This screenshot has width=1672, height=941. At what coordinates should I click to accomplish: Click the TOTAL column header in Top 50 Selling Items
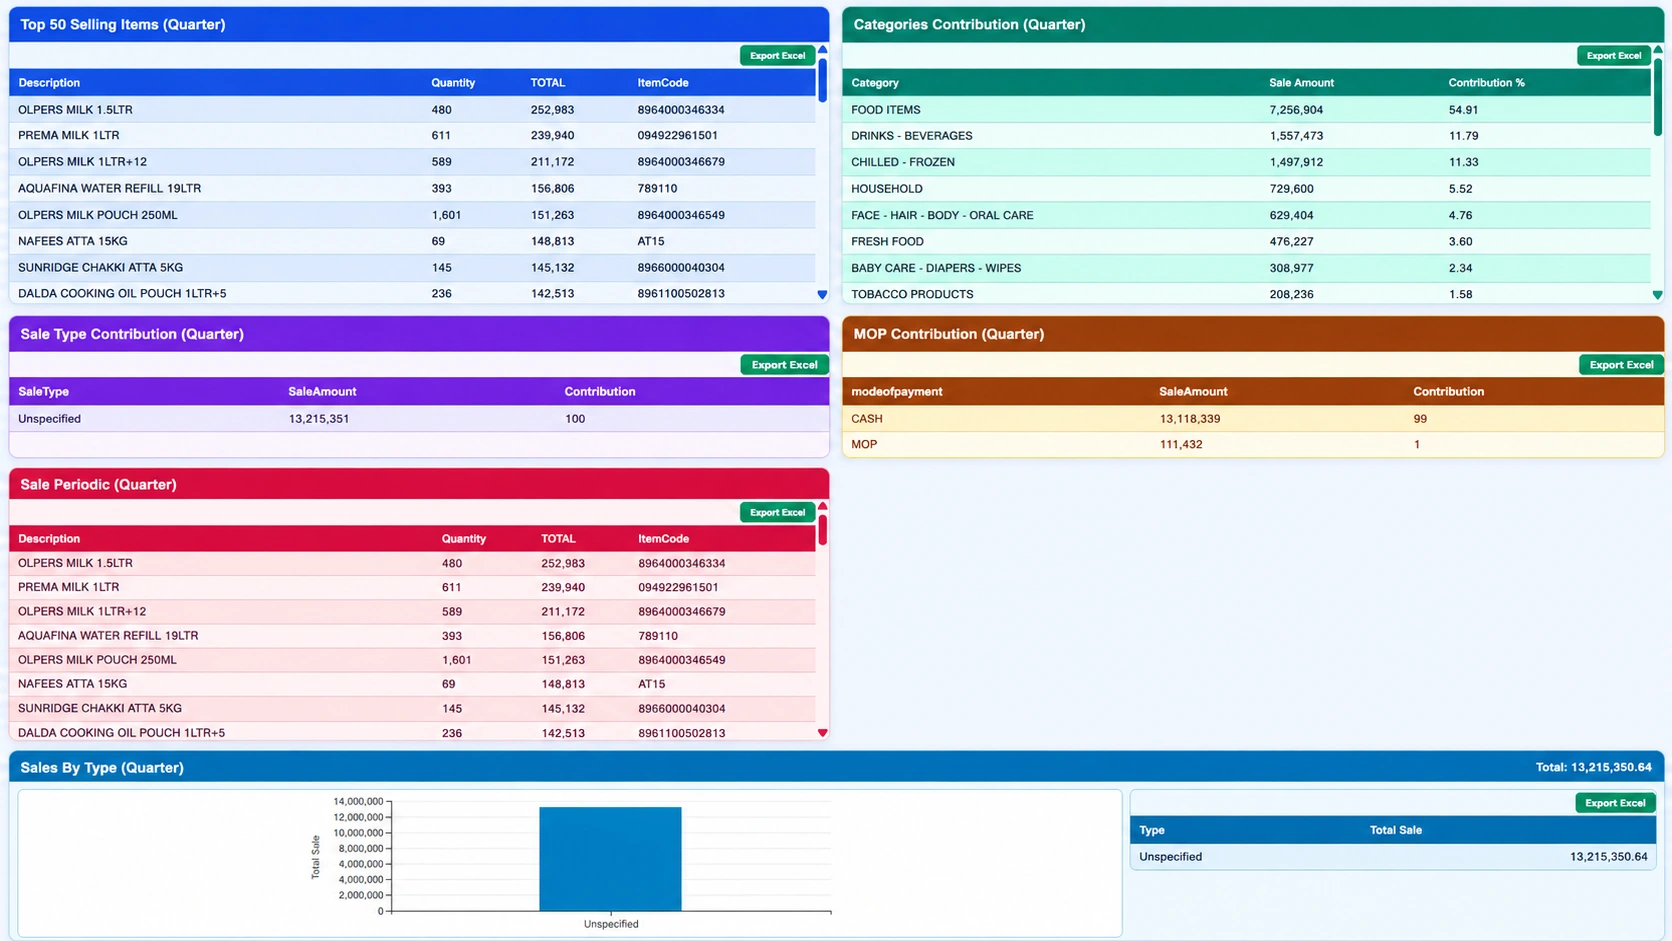click(548, 83)
